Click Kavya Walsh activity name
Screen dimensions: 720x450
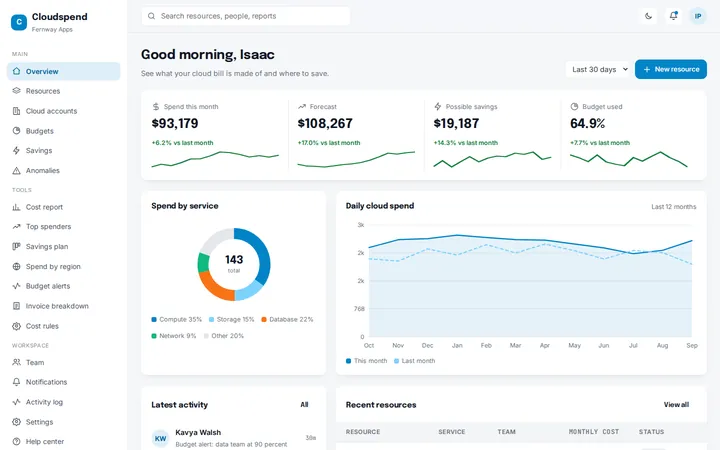tap(198, 433)
